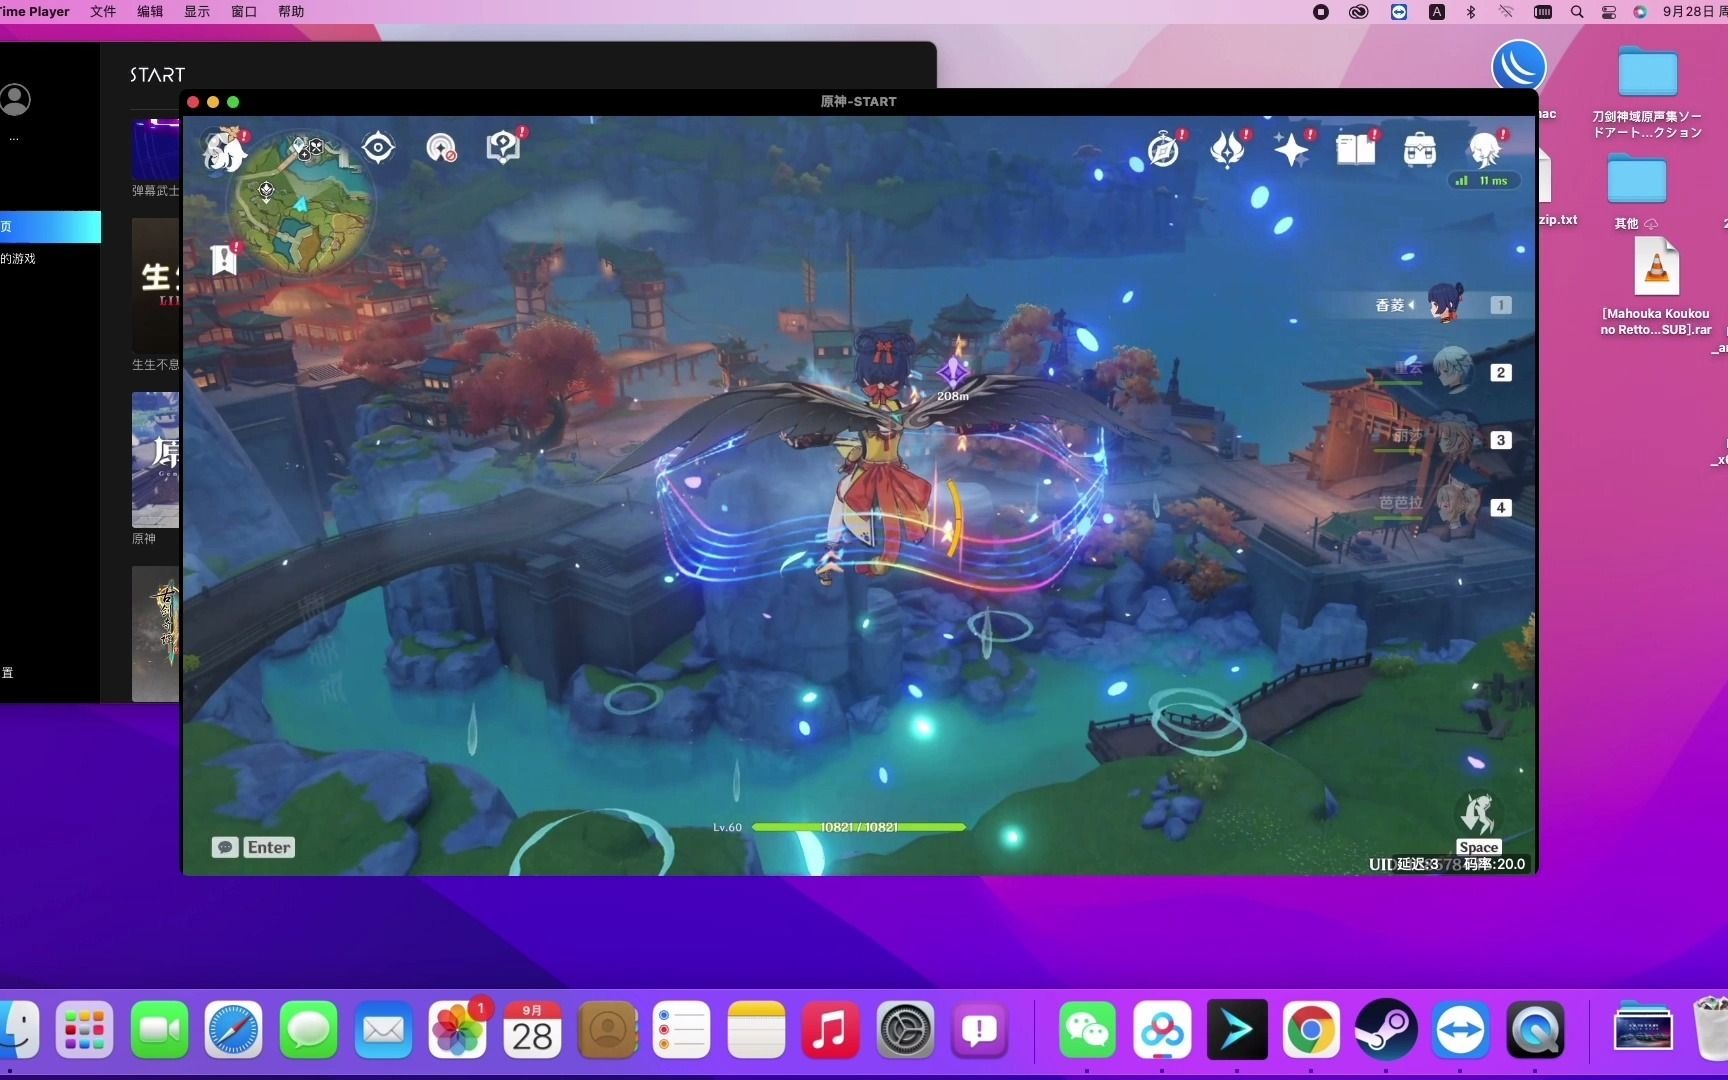
Task: Click the Creative Cloud menu bar icon
Action: point(1358,12)
